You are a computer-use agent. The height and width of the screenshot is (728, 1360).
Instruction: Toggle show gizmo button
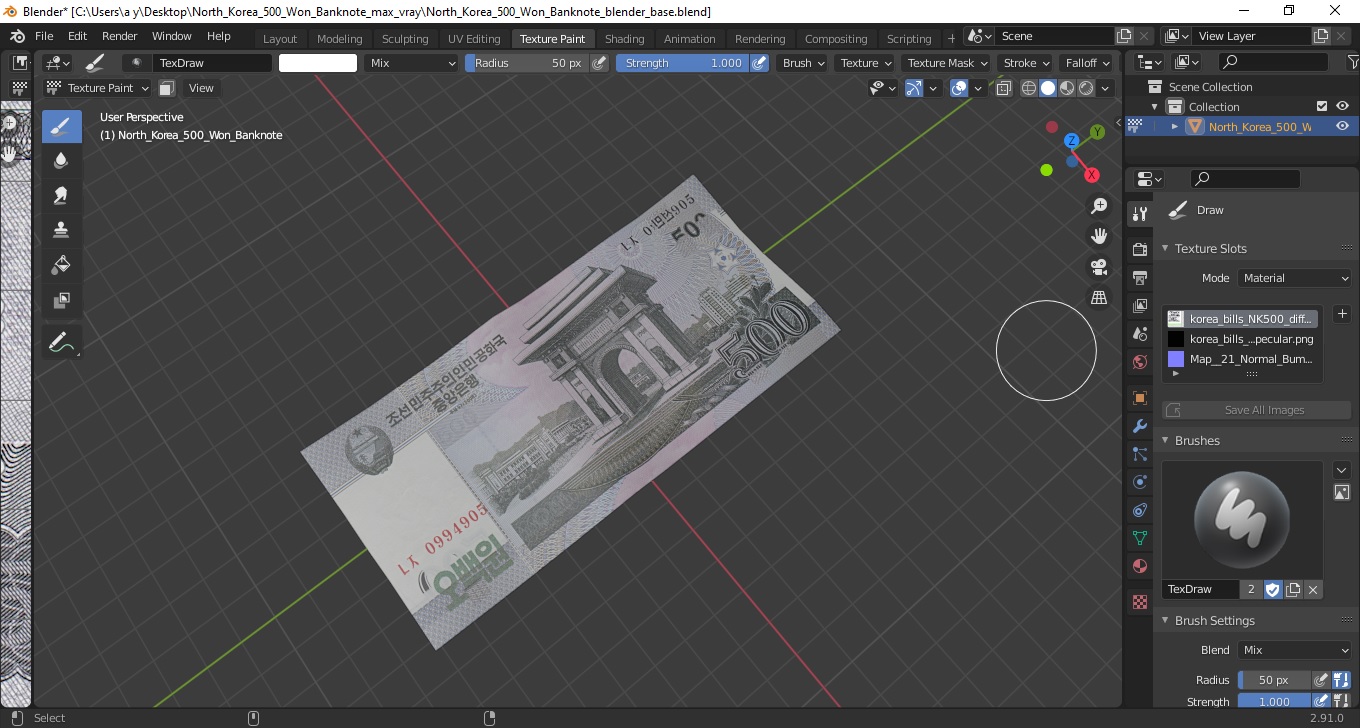coord(914,88)
